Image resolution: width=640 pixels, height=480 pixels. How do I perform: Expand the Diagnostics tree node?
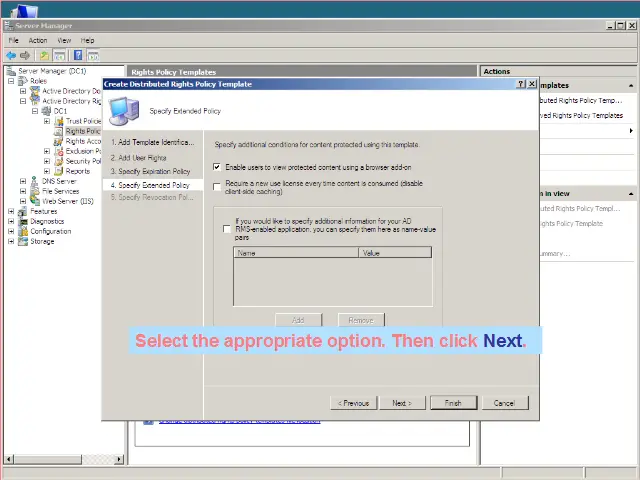click(x=11, y=221)
